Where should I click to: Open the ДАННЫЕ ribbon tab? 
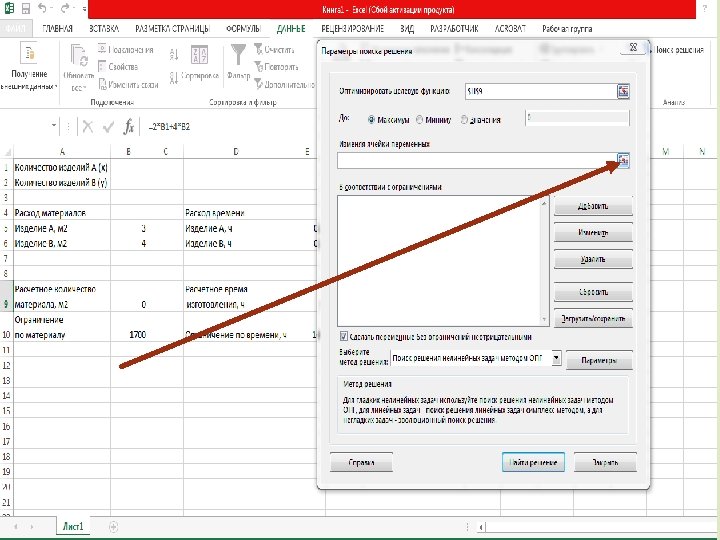(291, 28)
